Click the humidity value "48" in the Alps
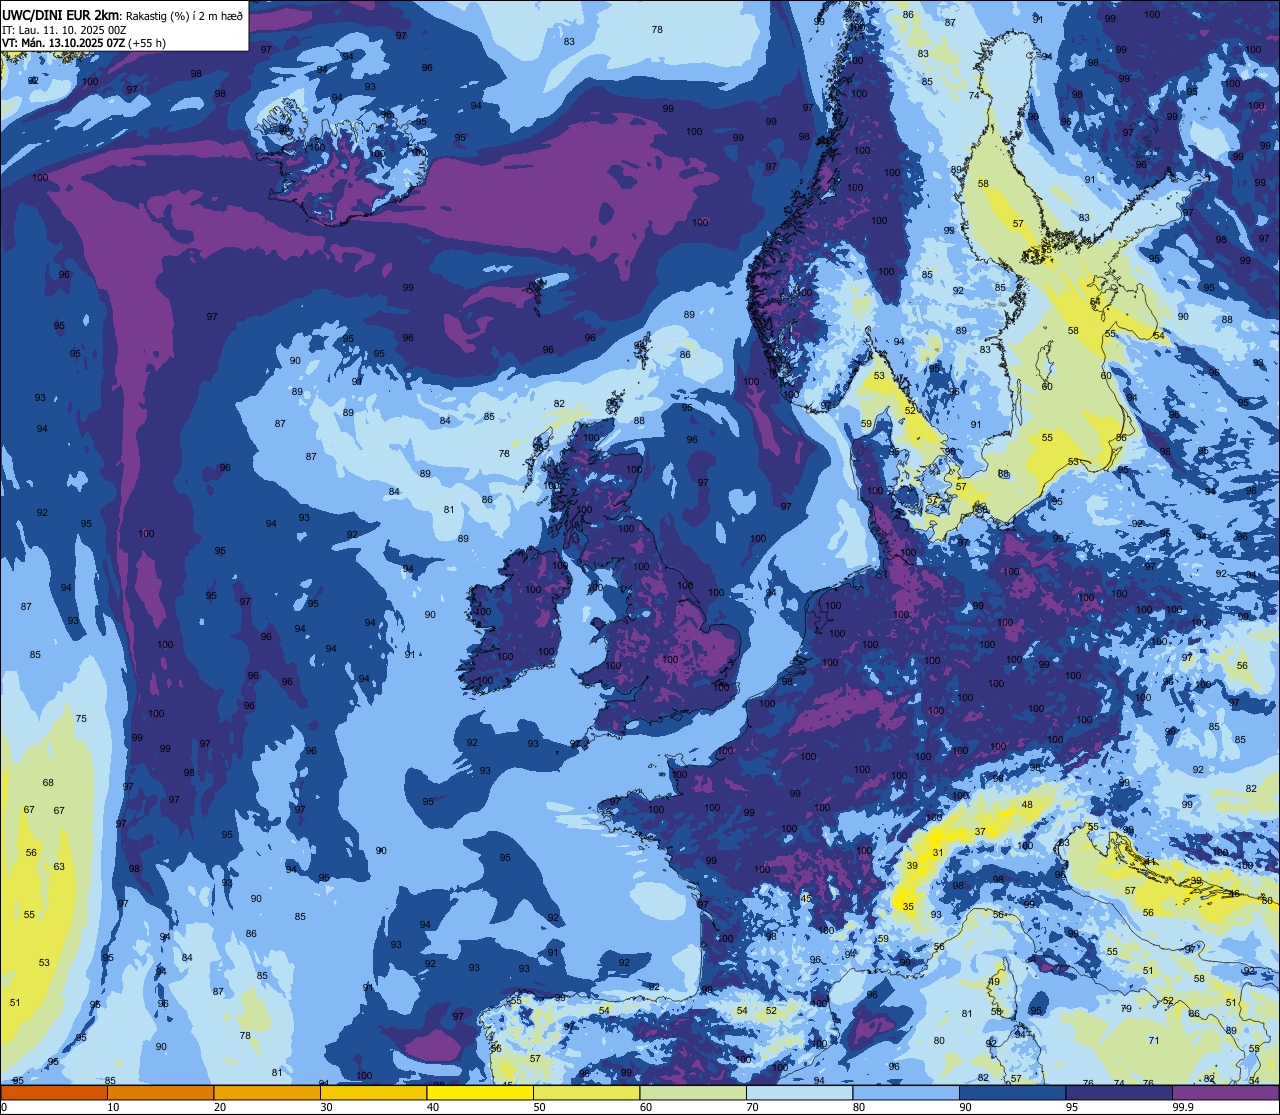Screen dimensions: 1280x1115 pos(1027,805)
